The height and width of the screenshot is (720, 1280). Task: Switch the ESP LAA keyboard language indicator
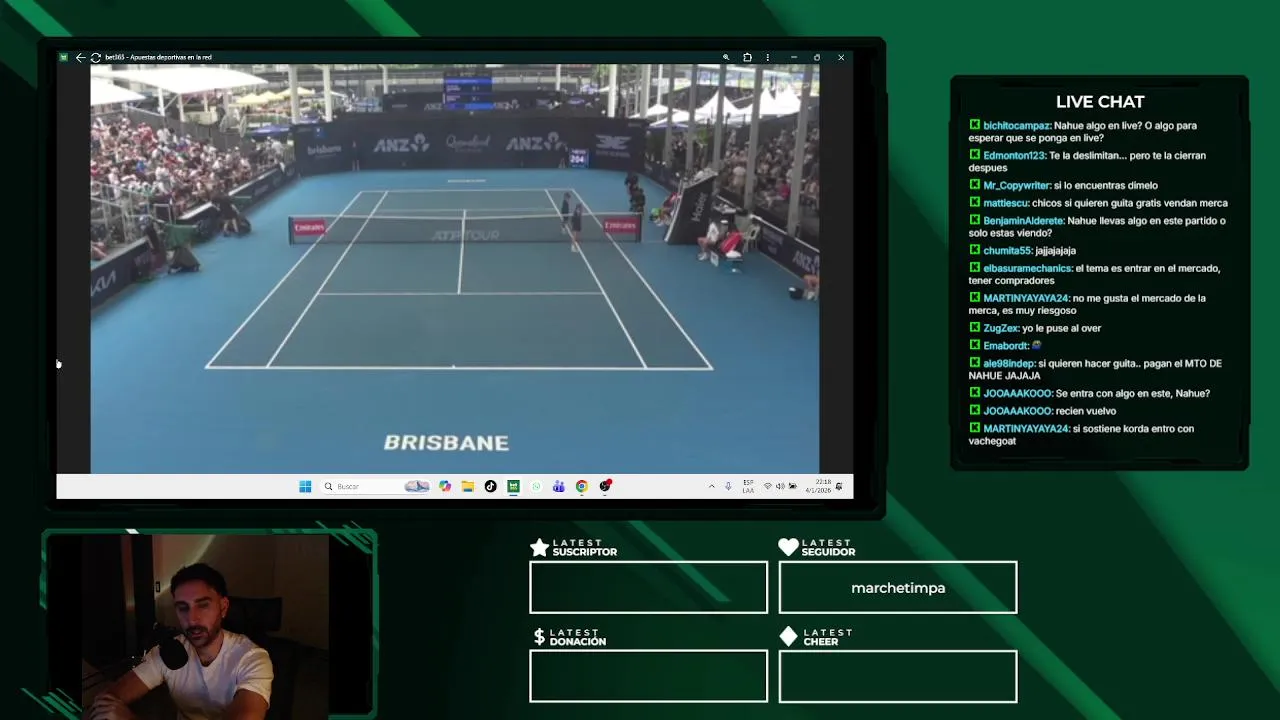(748, 486)
